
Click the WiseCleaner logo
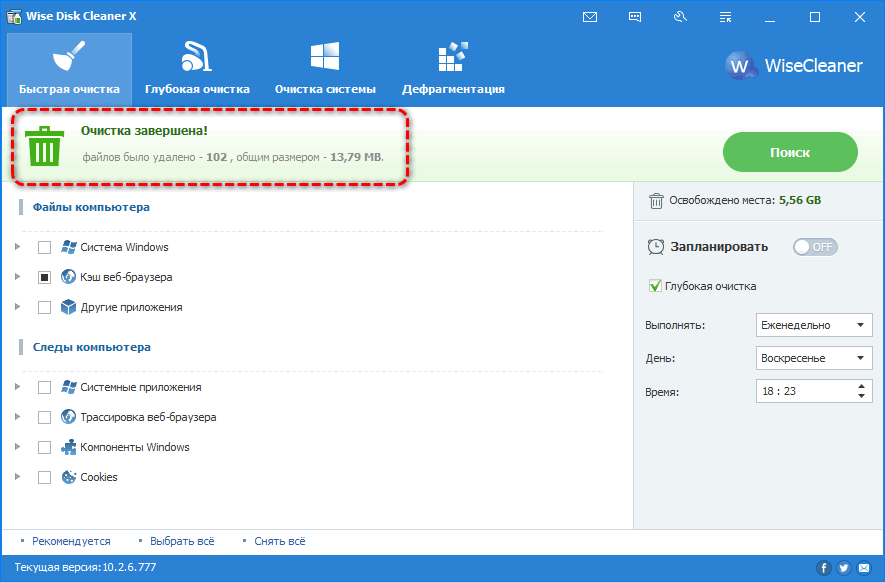pyautogui.click(x=793, y=66)
